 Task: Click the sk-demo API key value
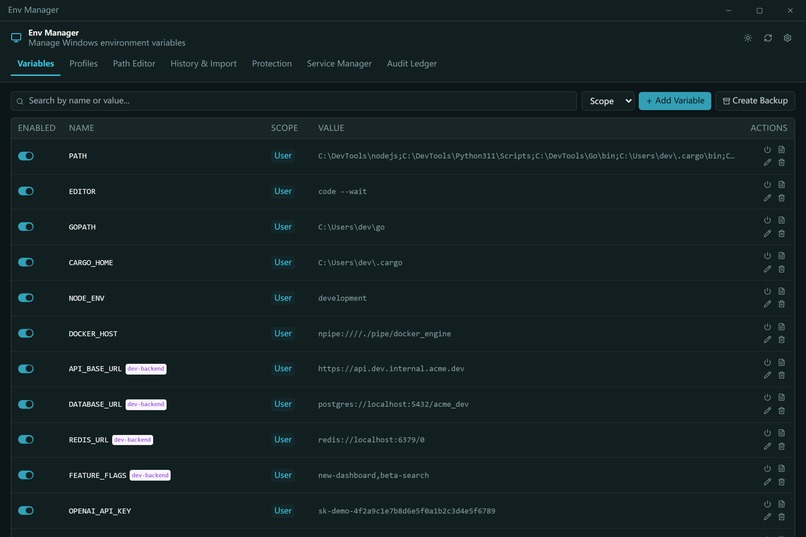(407, 511)
